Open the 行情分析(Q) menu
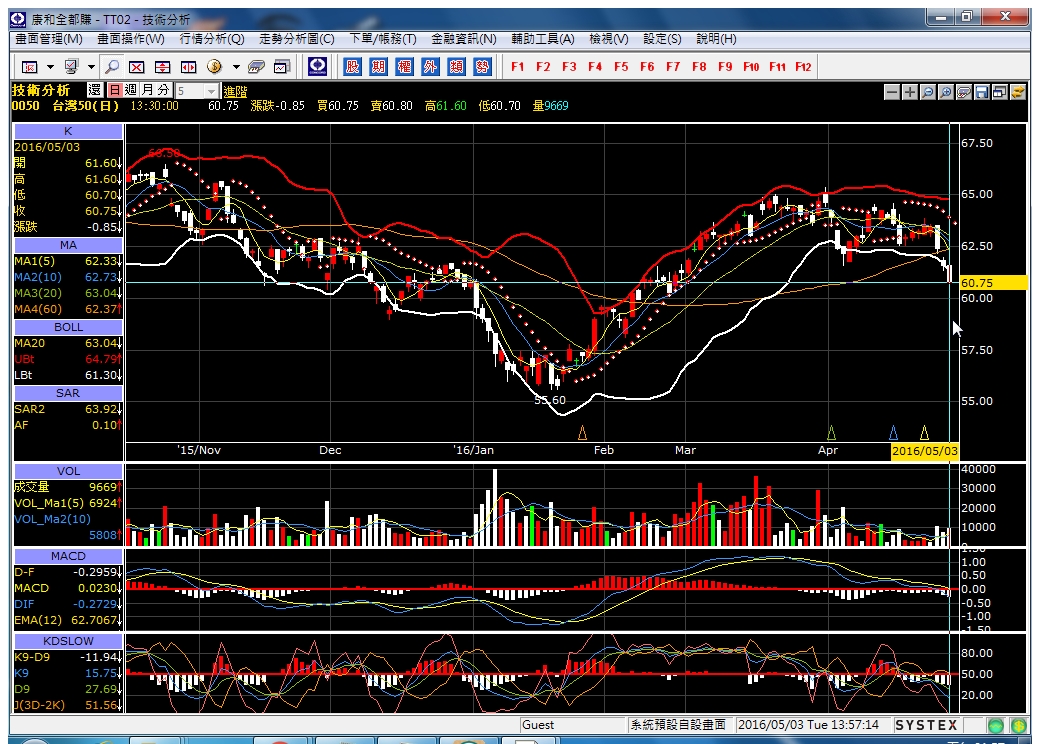Screen dimensions: 1040x744 tap(212, 39)
